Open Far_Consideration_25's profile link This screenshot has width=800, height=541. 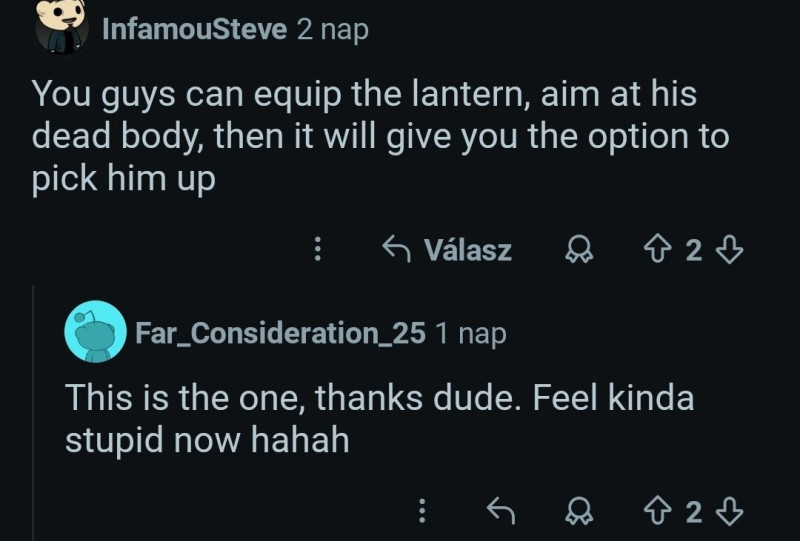tap(281, 332)
